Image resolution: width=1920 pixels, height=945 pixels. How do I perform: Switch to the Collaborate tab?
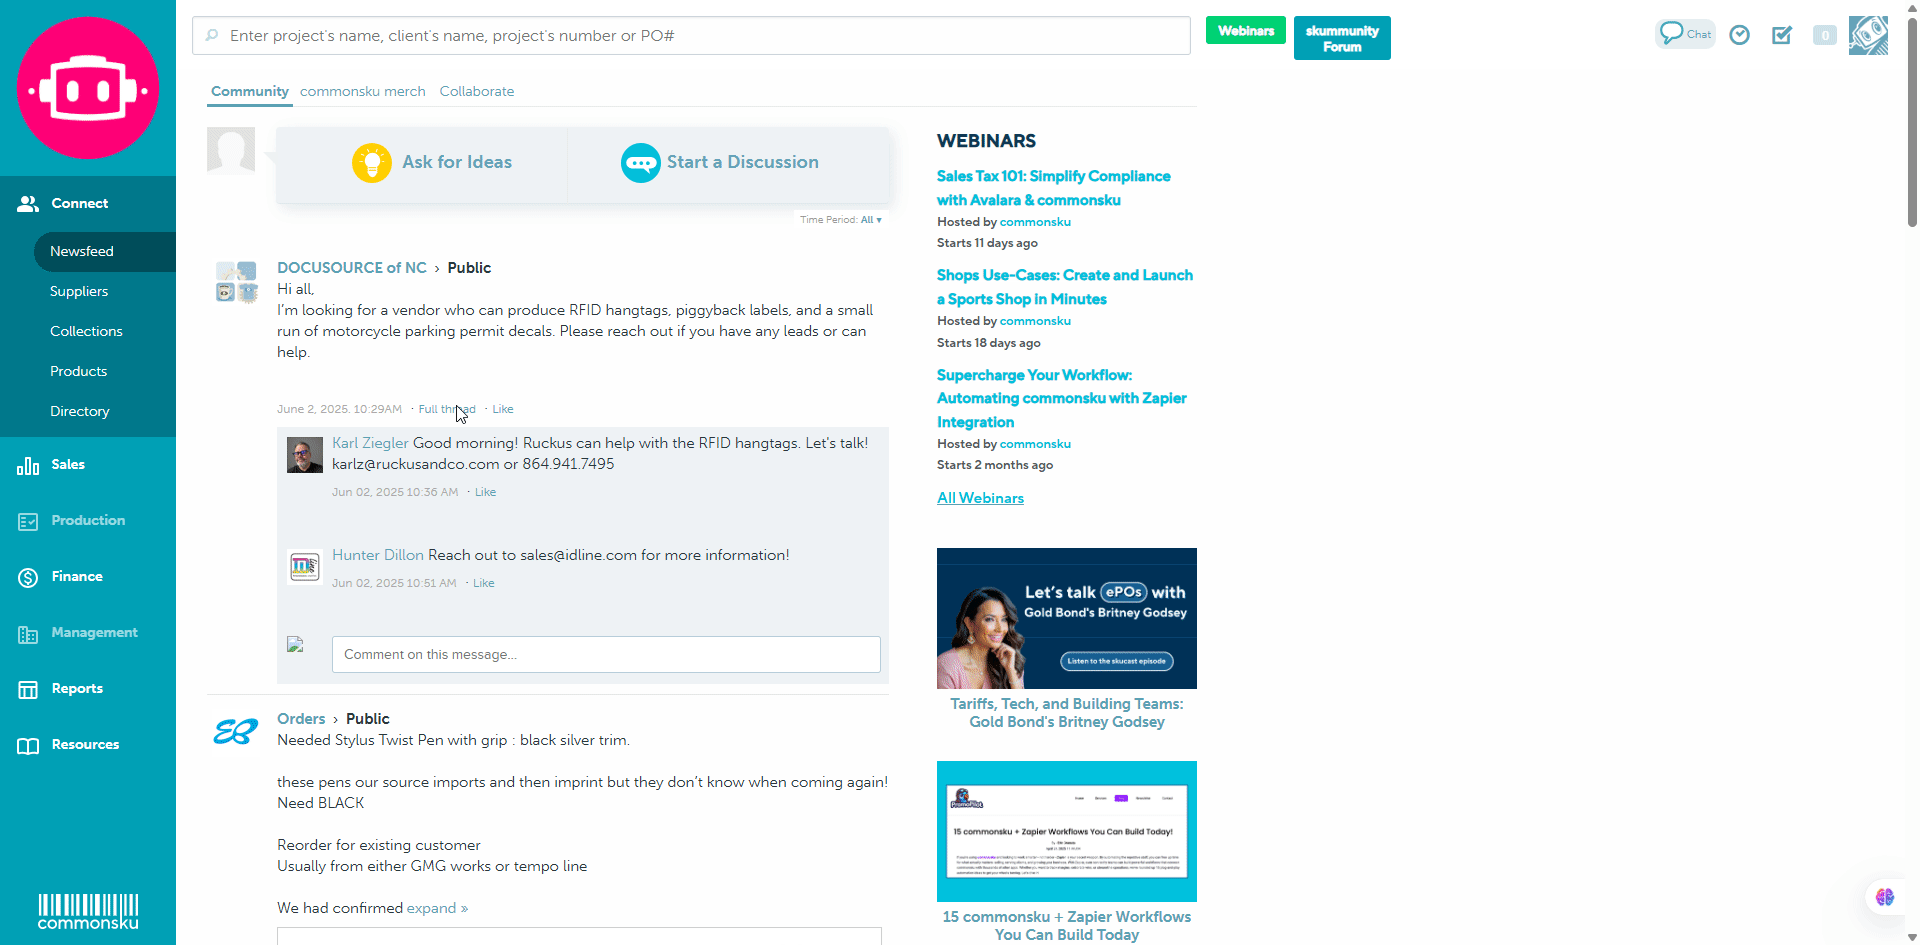point(477,91)
